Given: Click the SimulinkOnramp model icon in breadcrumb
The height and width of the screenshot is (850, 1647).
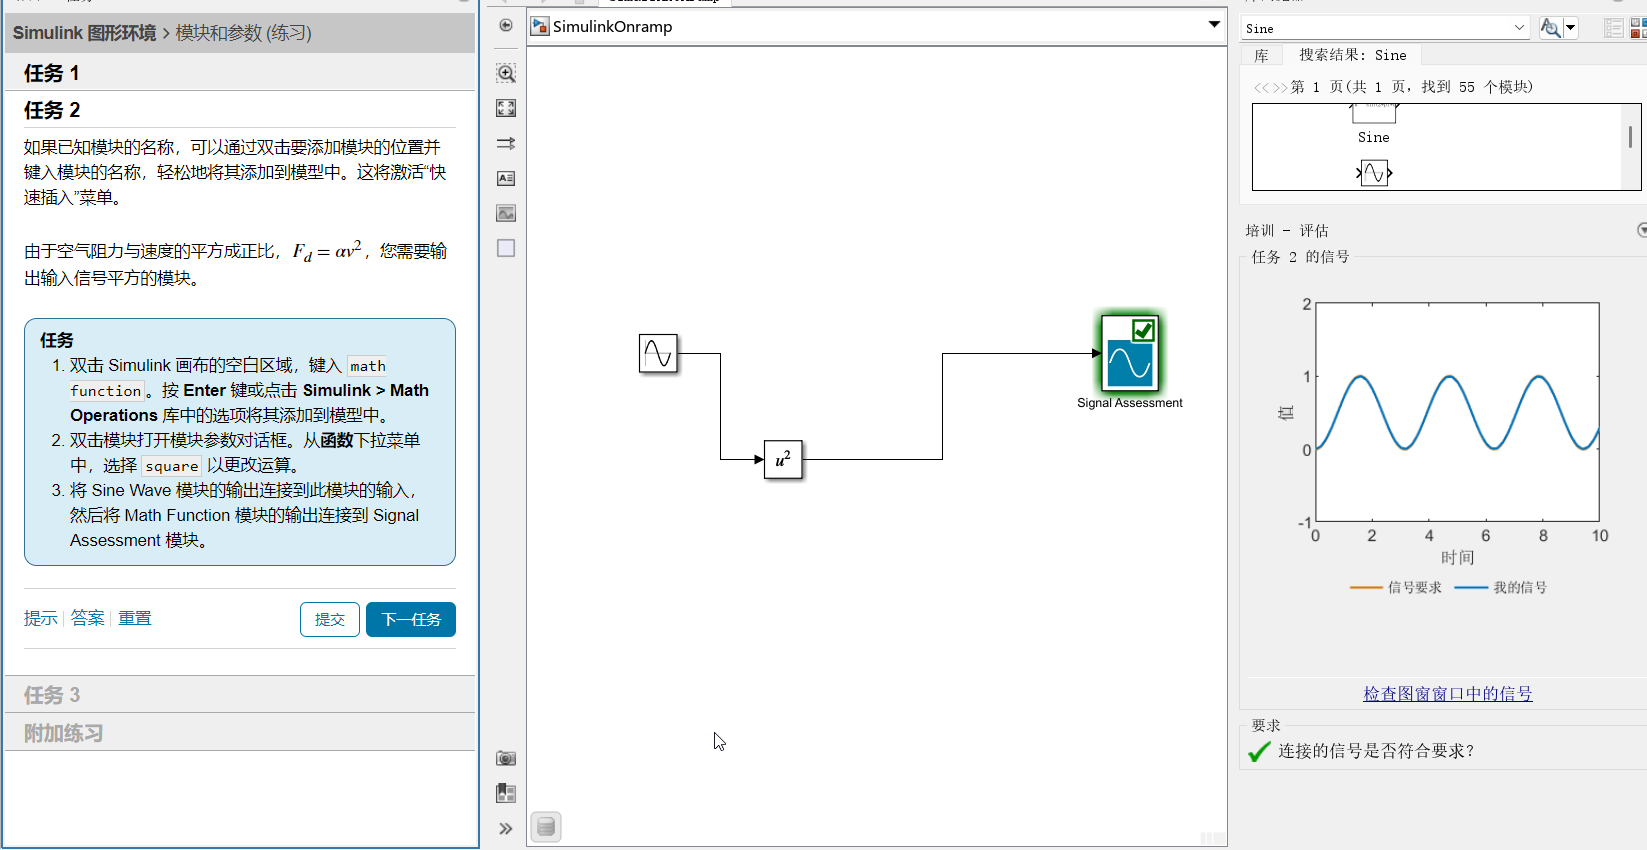Looking at the screenshot, I should tap(540, 26).
